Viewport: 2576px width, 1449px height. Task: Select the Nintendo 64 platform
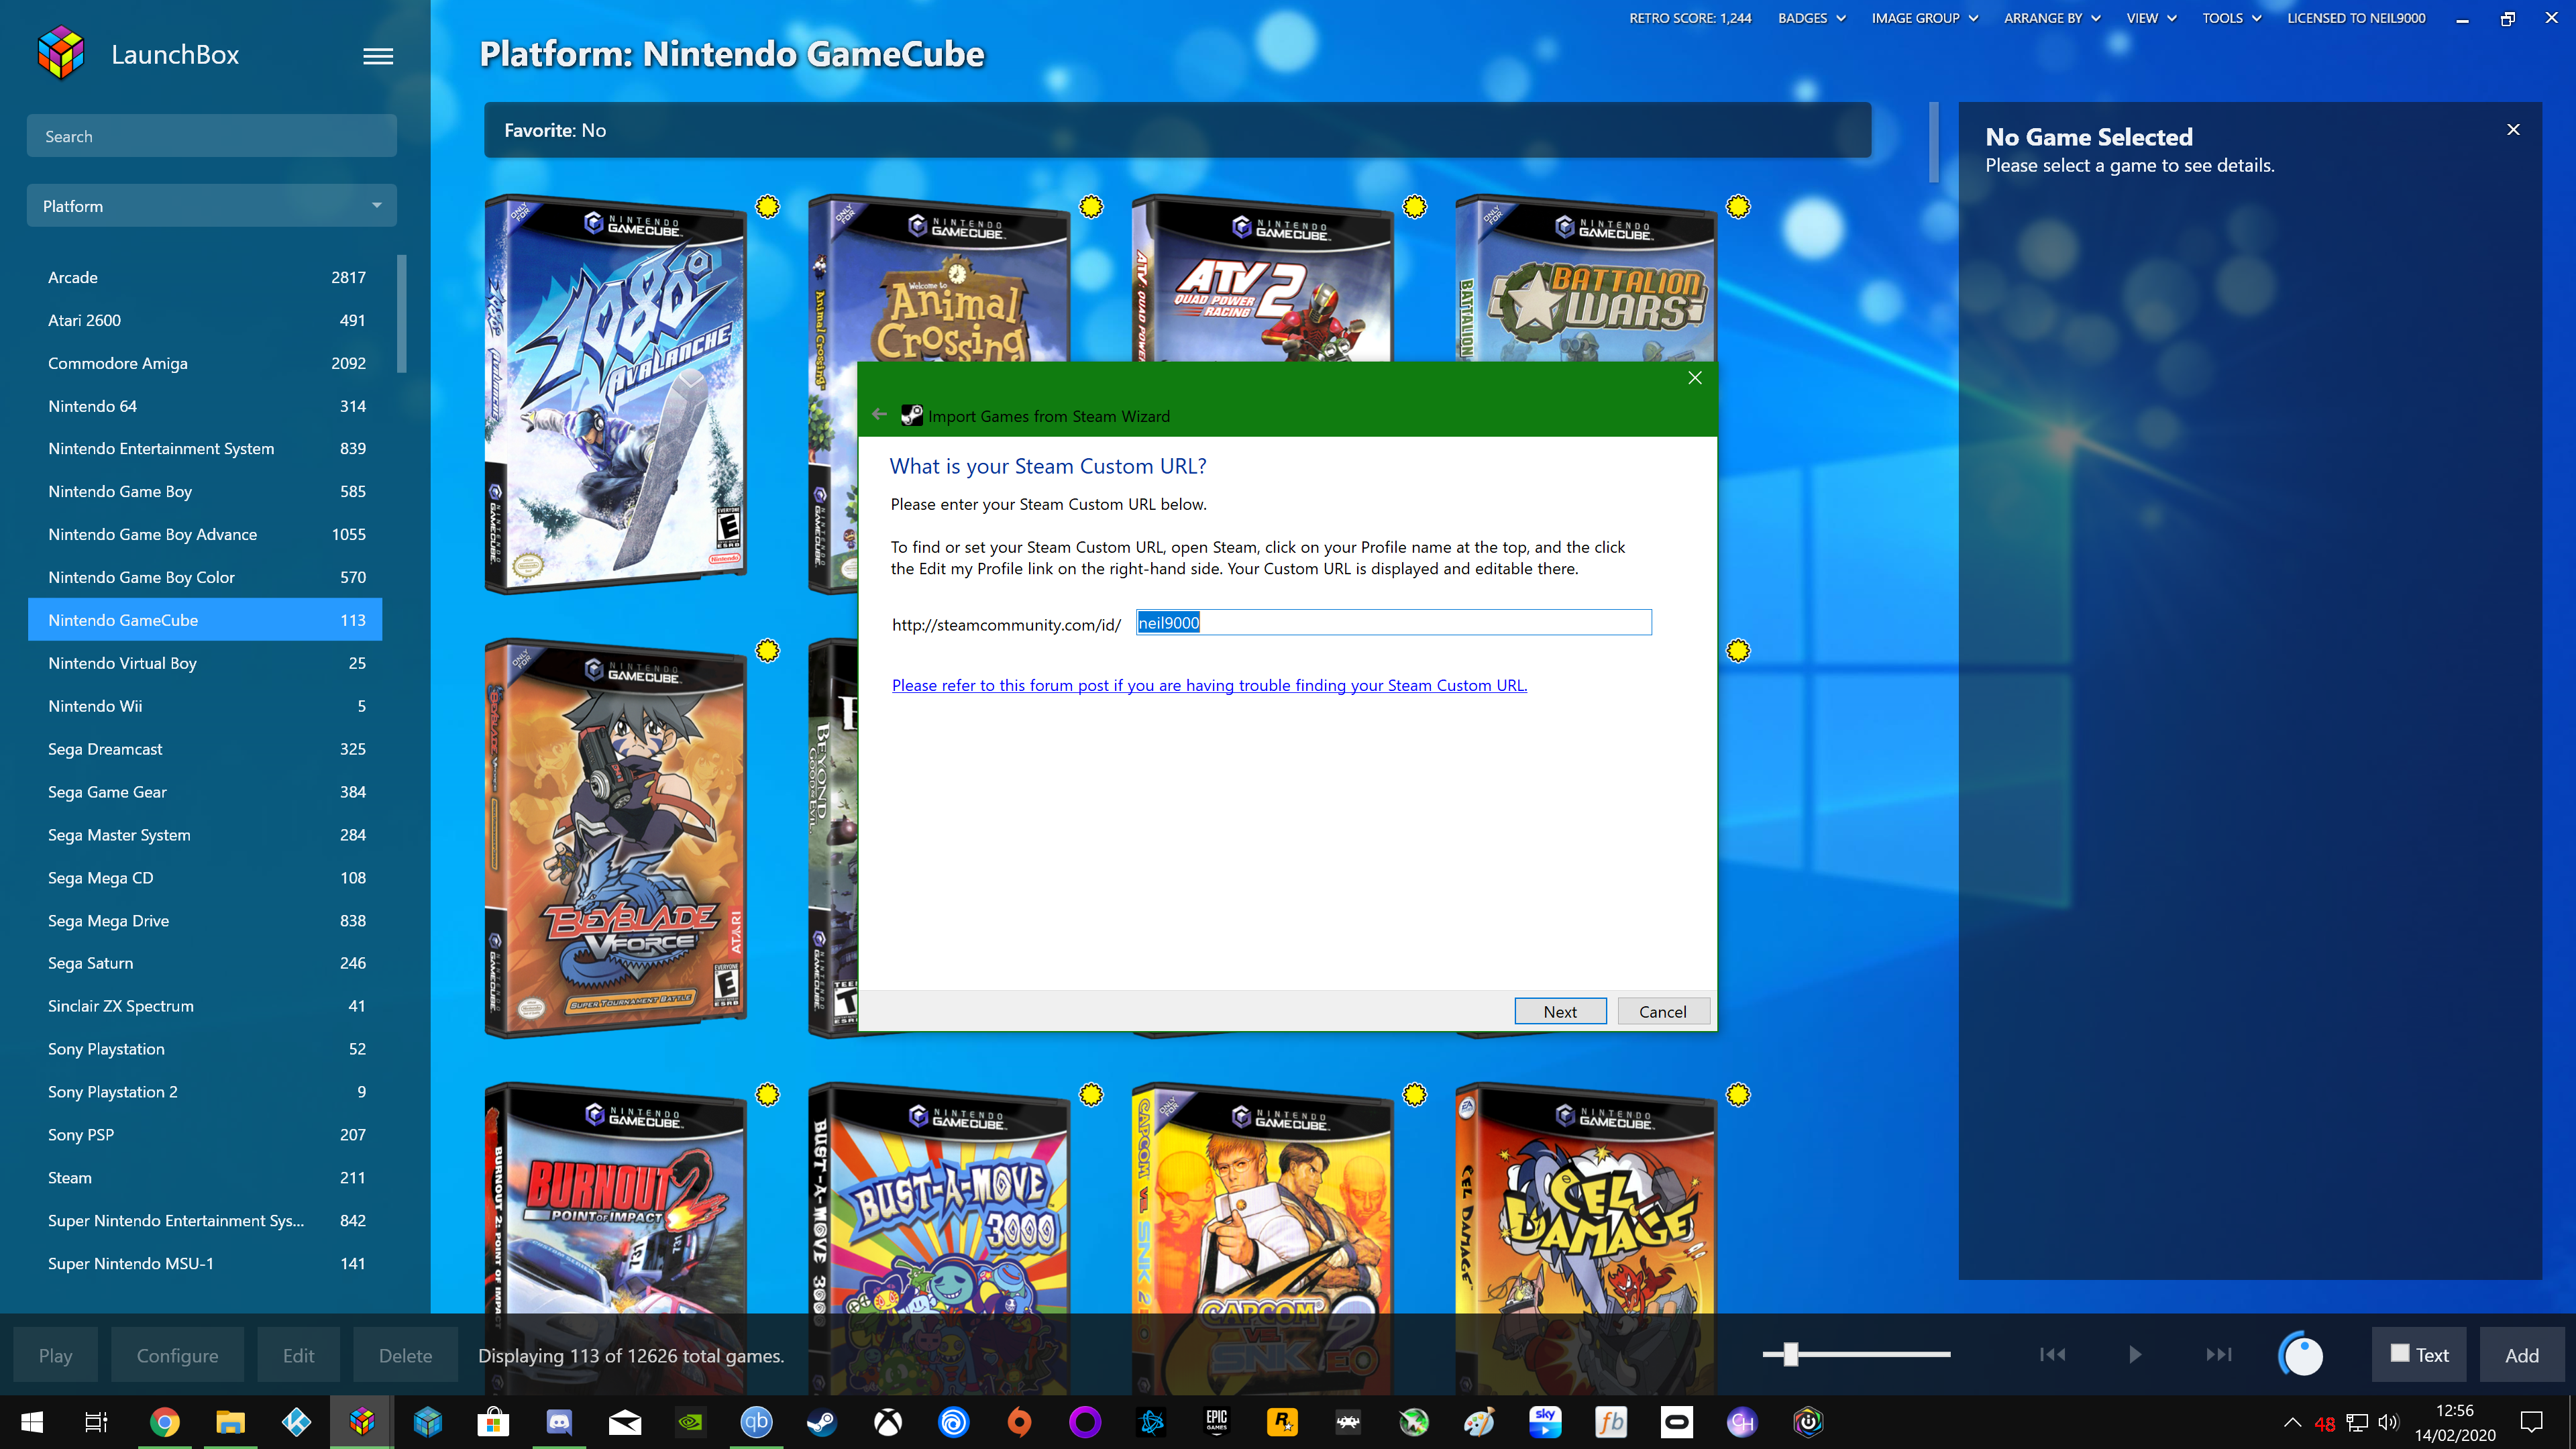point(205,406)
